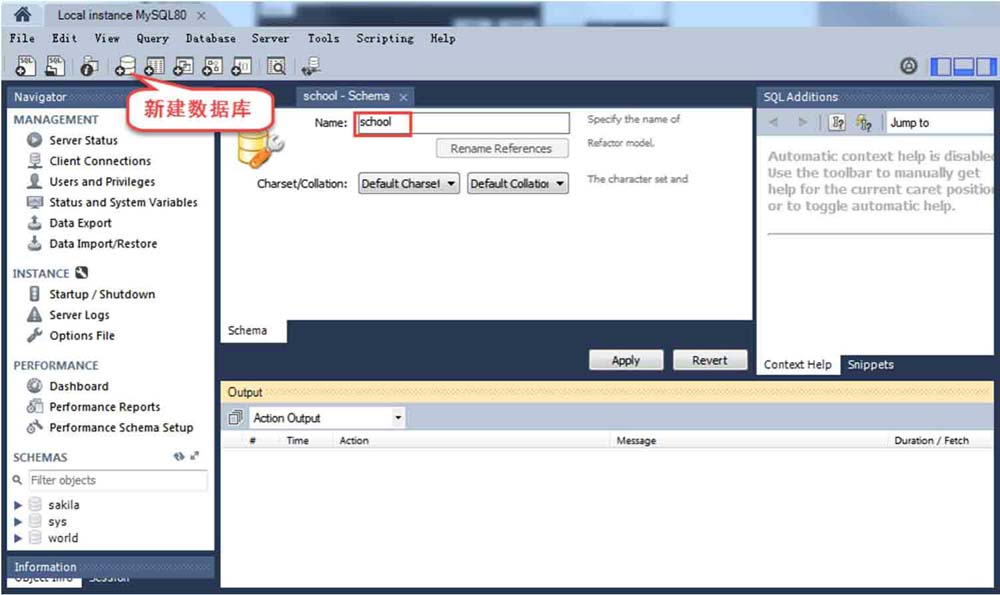Open Startup / Shutdown
Image resolution: width=1000 pixels, height=595 pixels.
pyautogui.click(x=102, y=294)
